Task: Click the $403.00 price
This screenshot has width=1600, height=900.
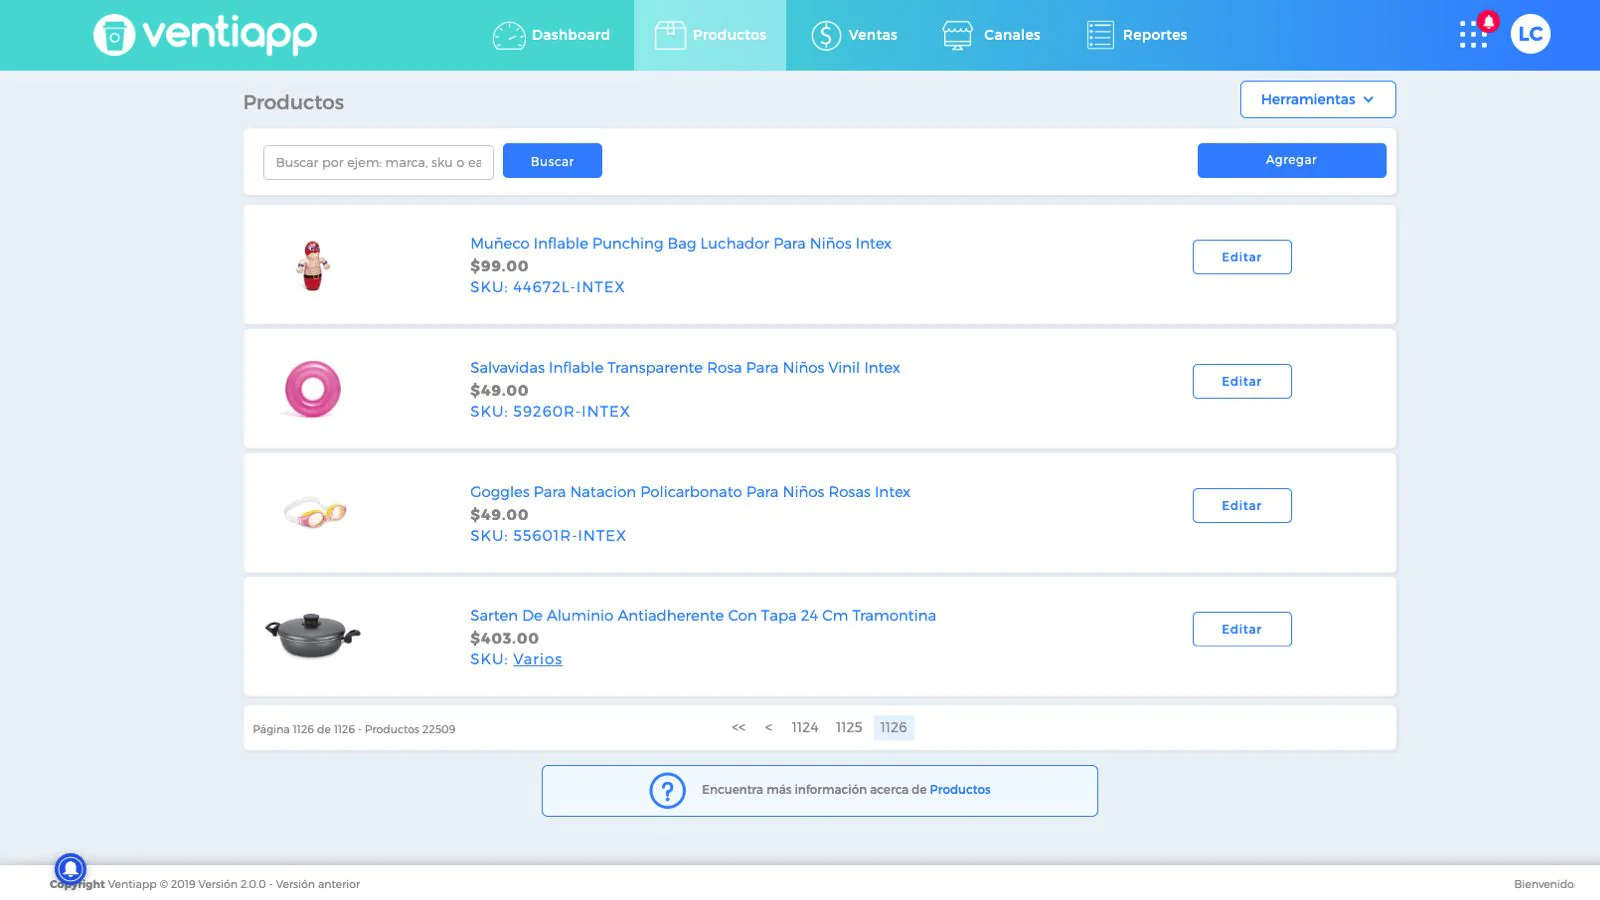Action: [x=504, y=638]
